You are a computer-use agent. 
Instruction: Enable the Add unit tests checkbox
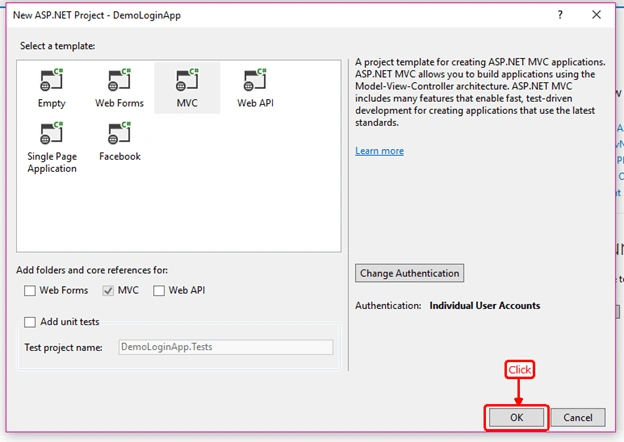tap(30, 322)
